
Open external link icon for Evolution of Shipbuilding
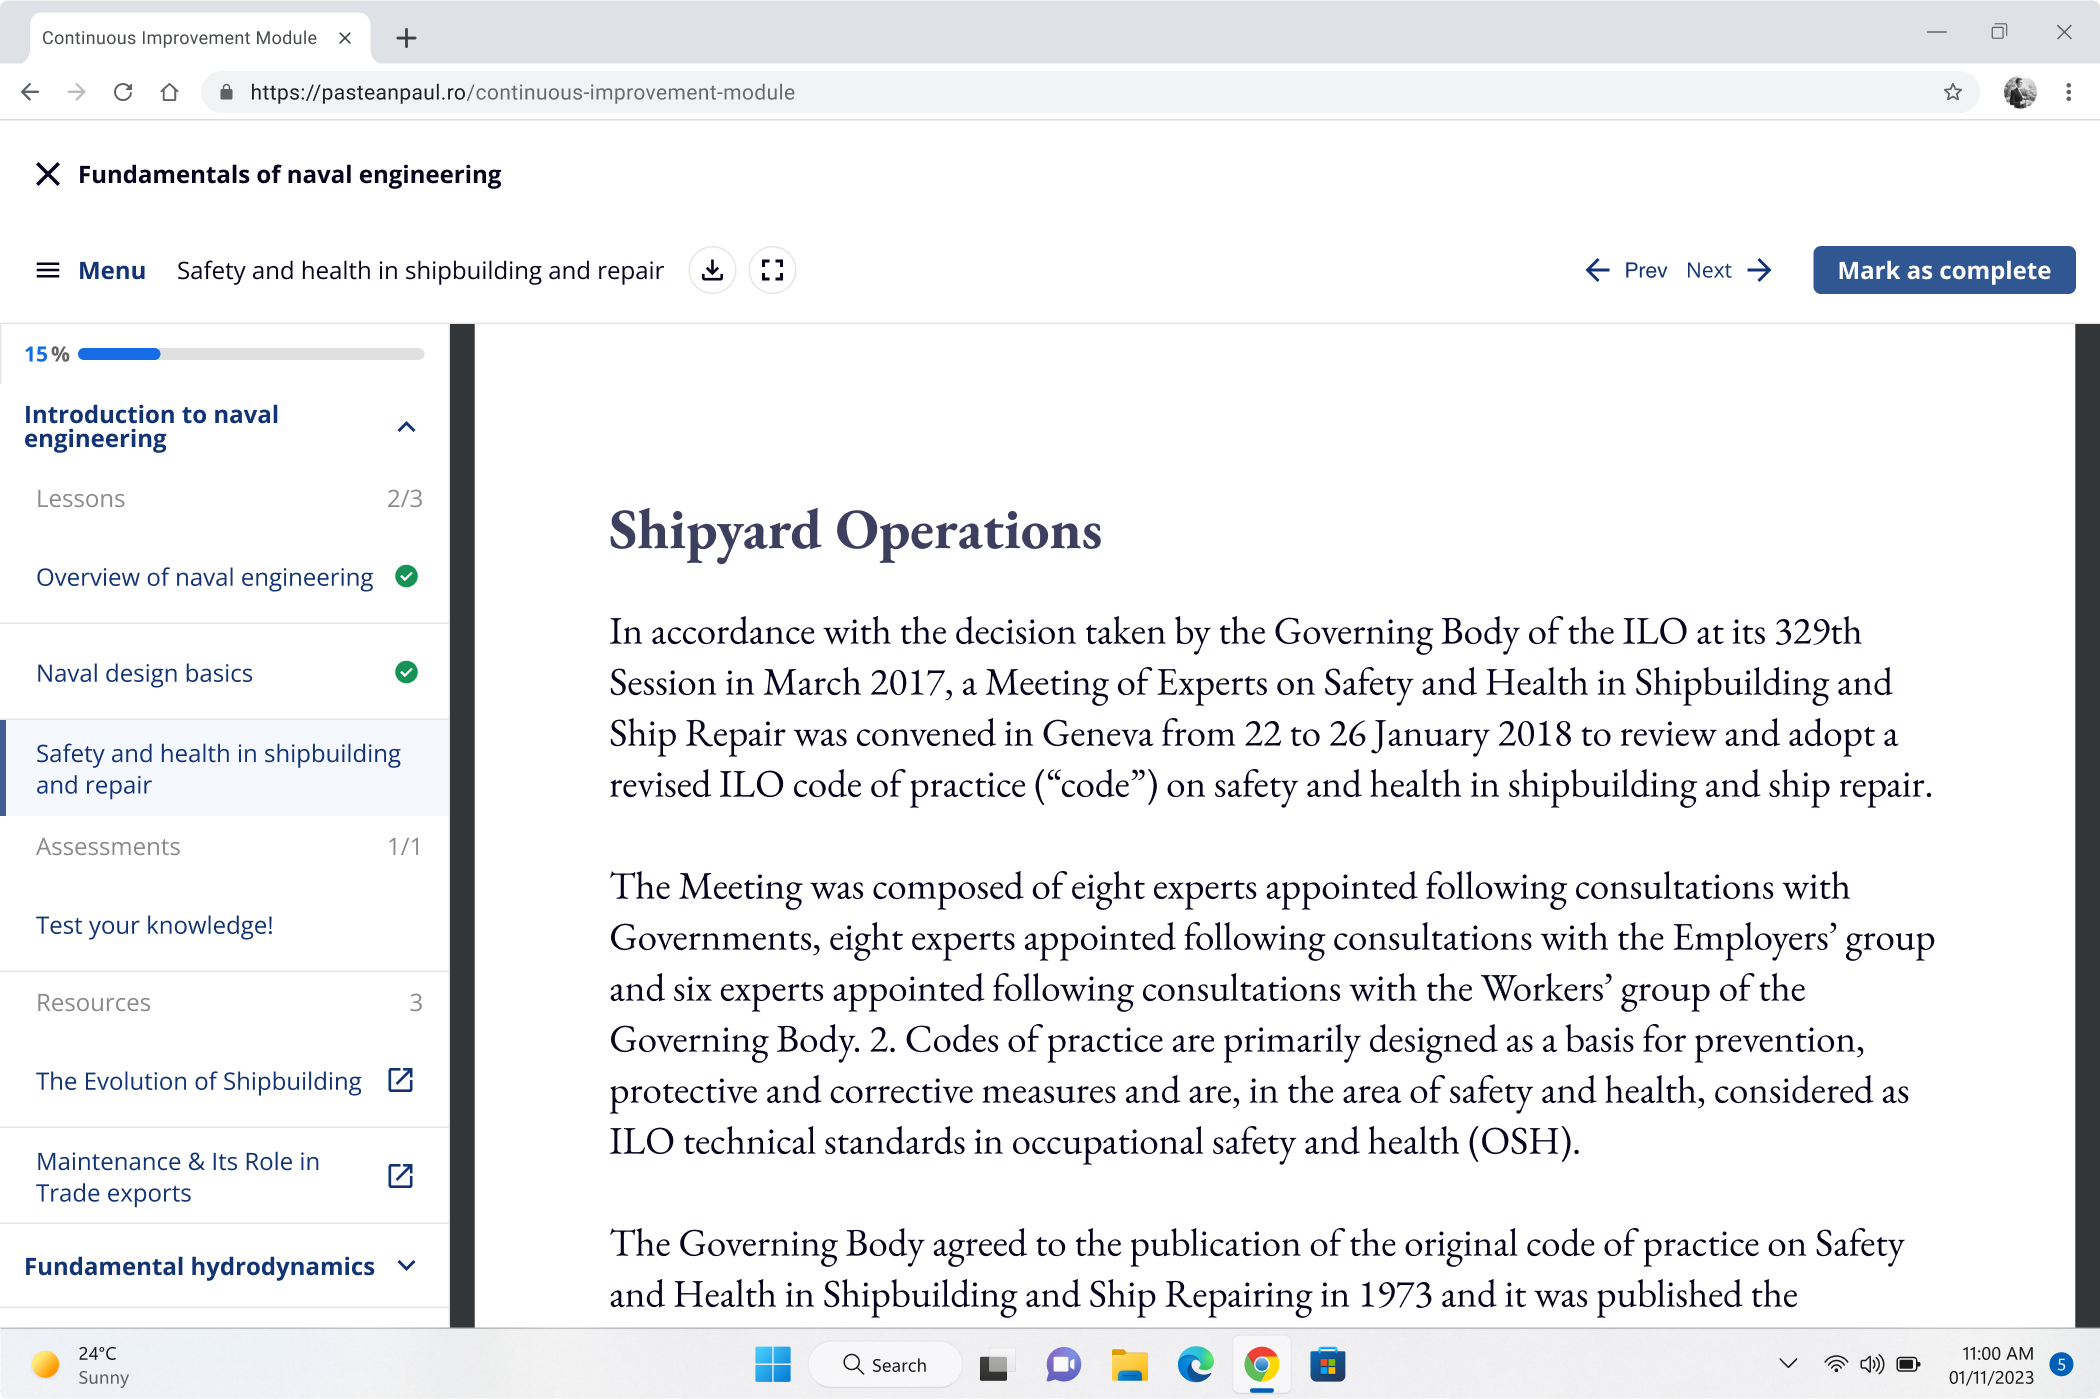click(x=400, y=1080)
